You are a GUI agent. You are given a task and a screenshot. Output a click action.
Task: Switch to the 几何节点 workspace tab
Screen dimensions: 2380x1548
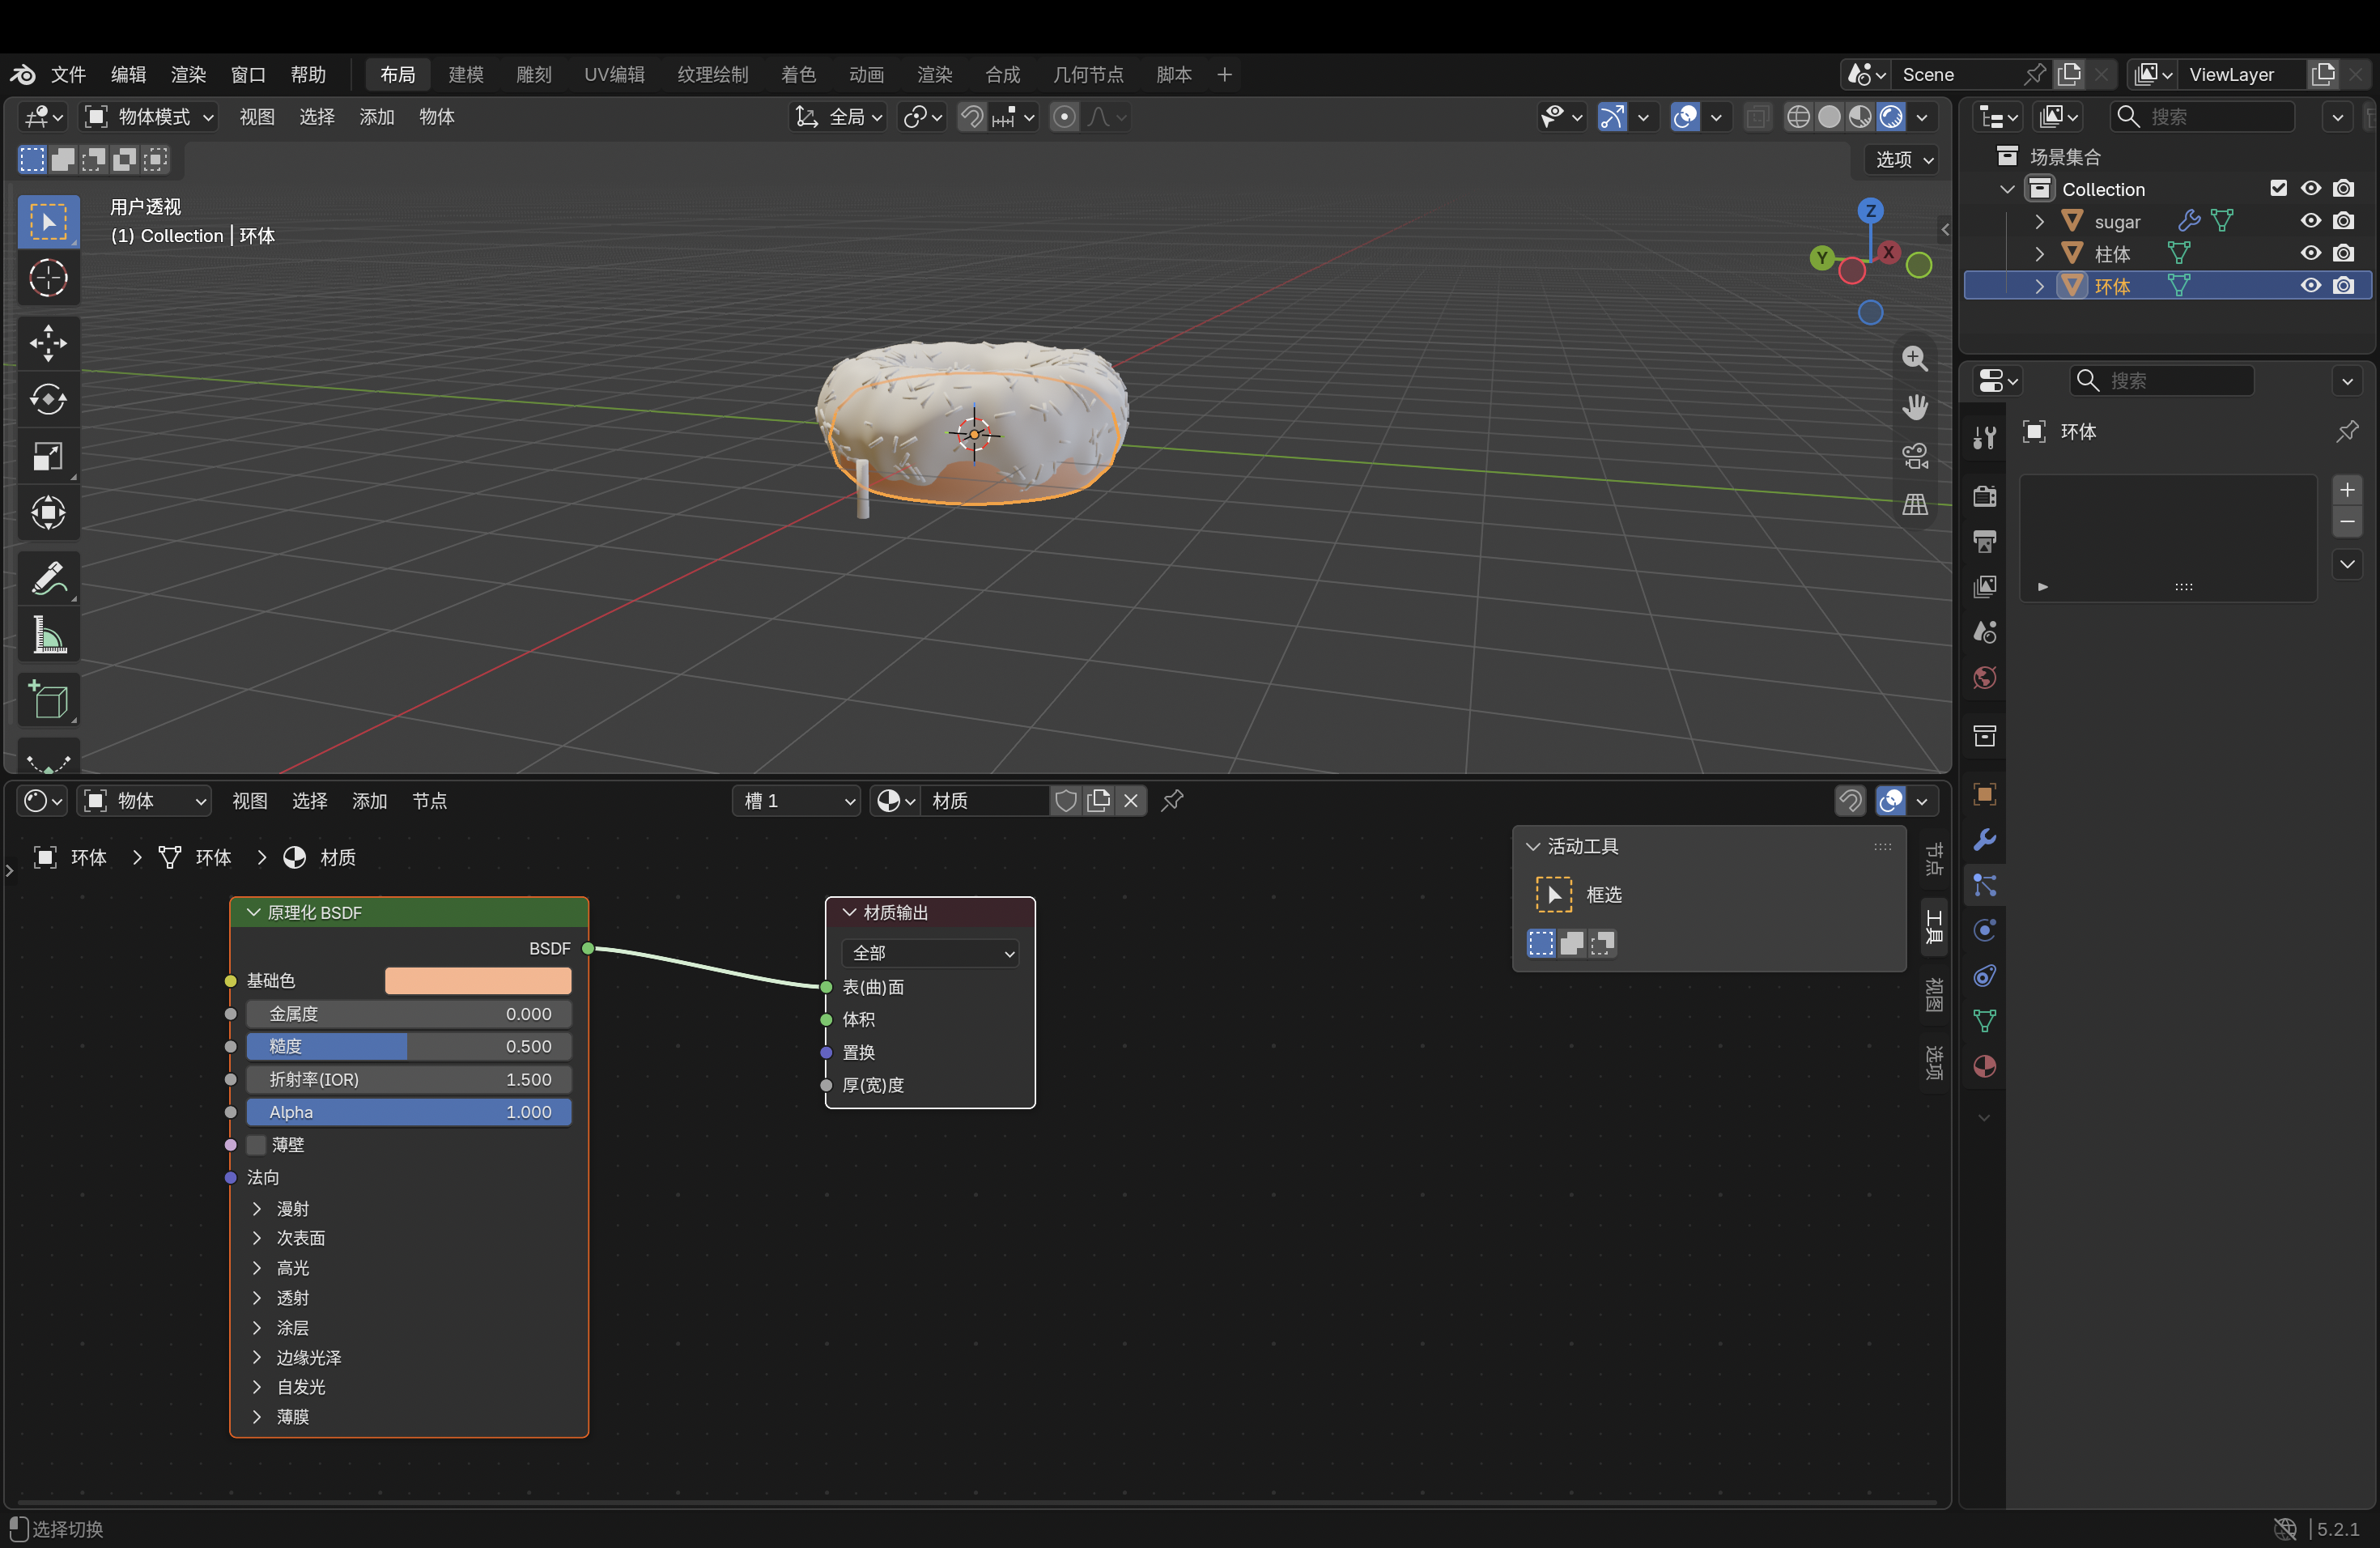click(1088, 74)
